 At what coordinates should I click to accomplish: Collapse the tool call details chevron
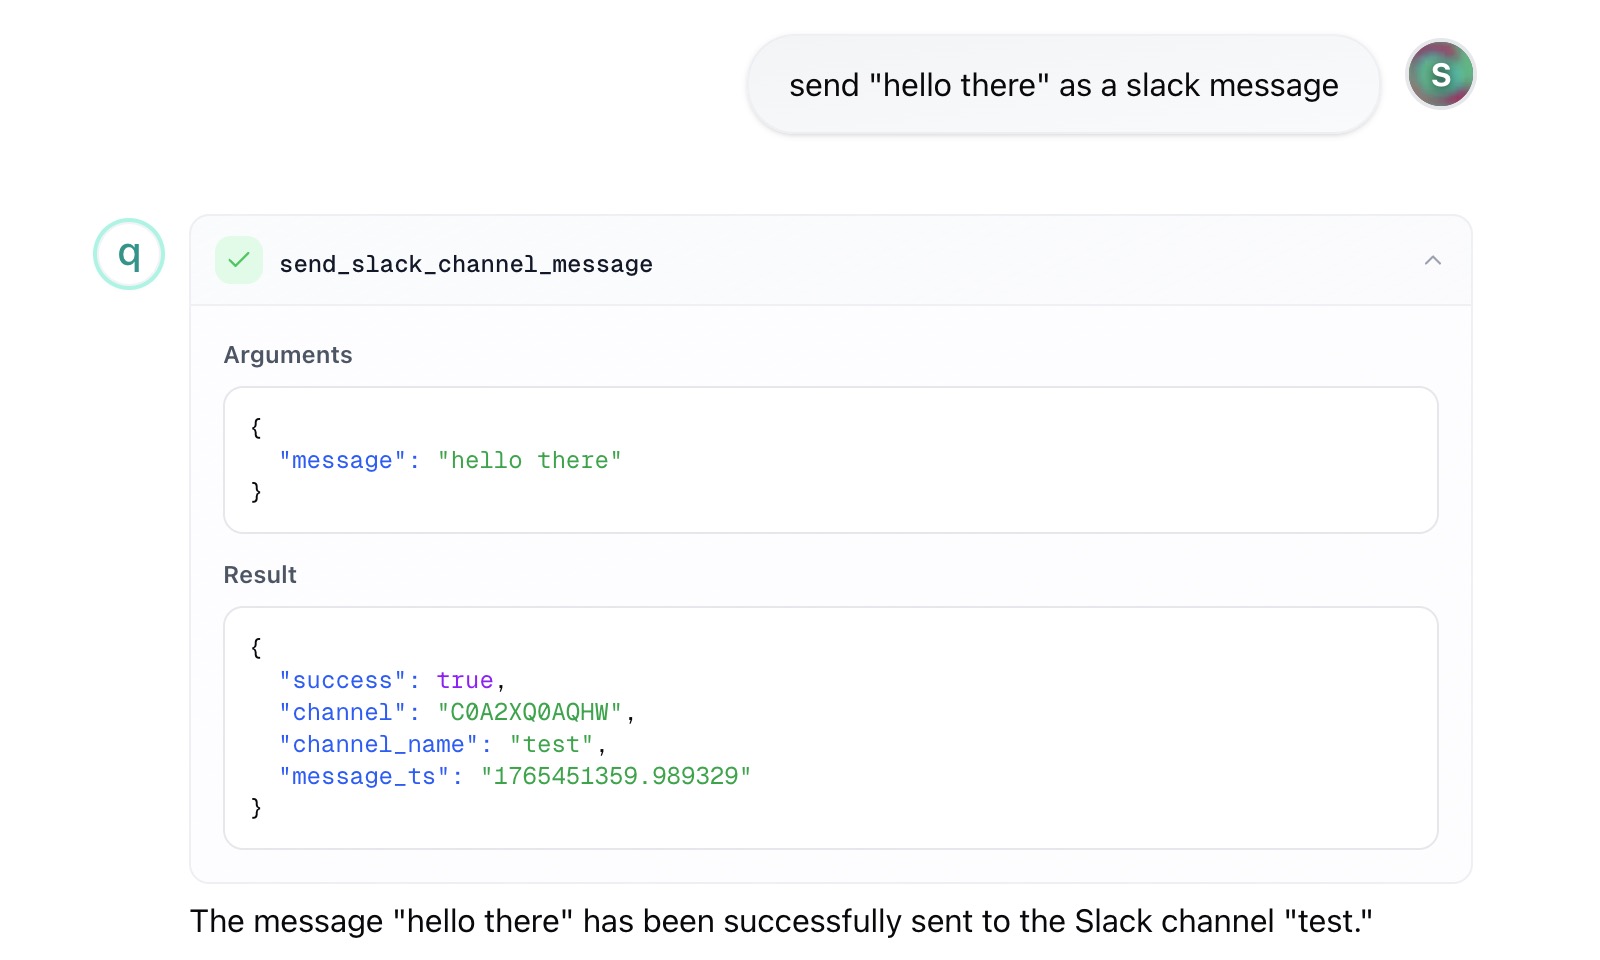[1432, 261]
